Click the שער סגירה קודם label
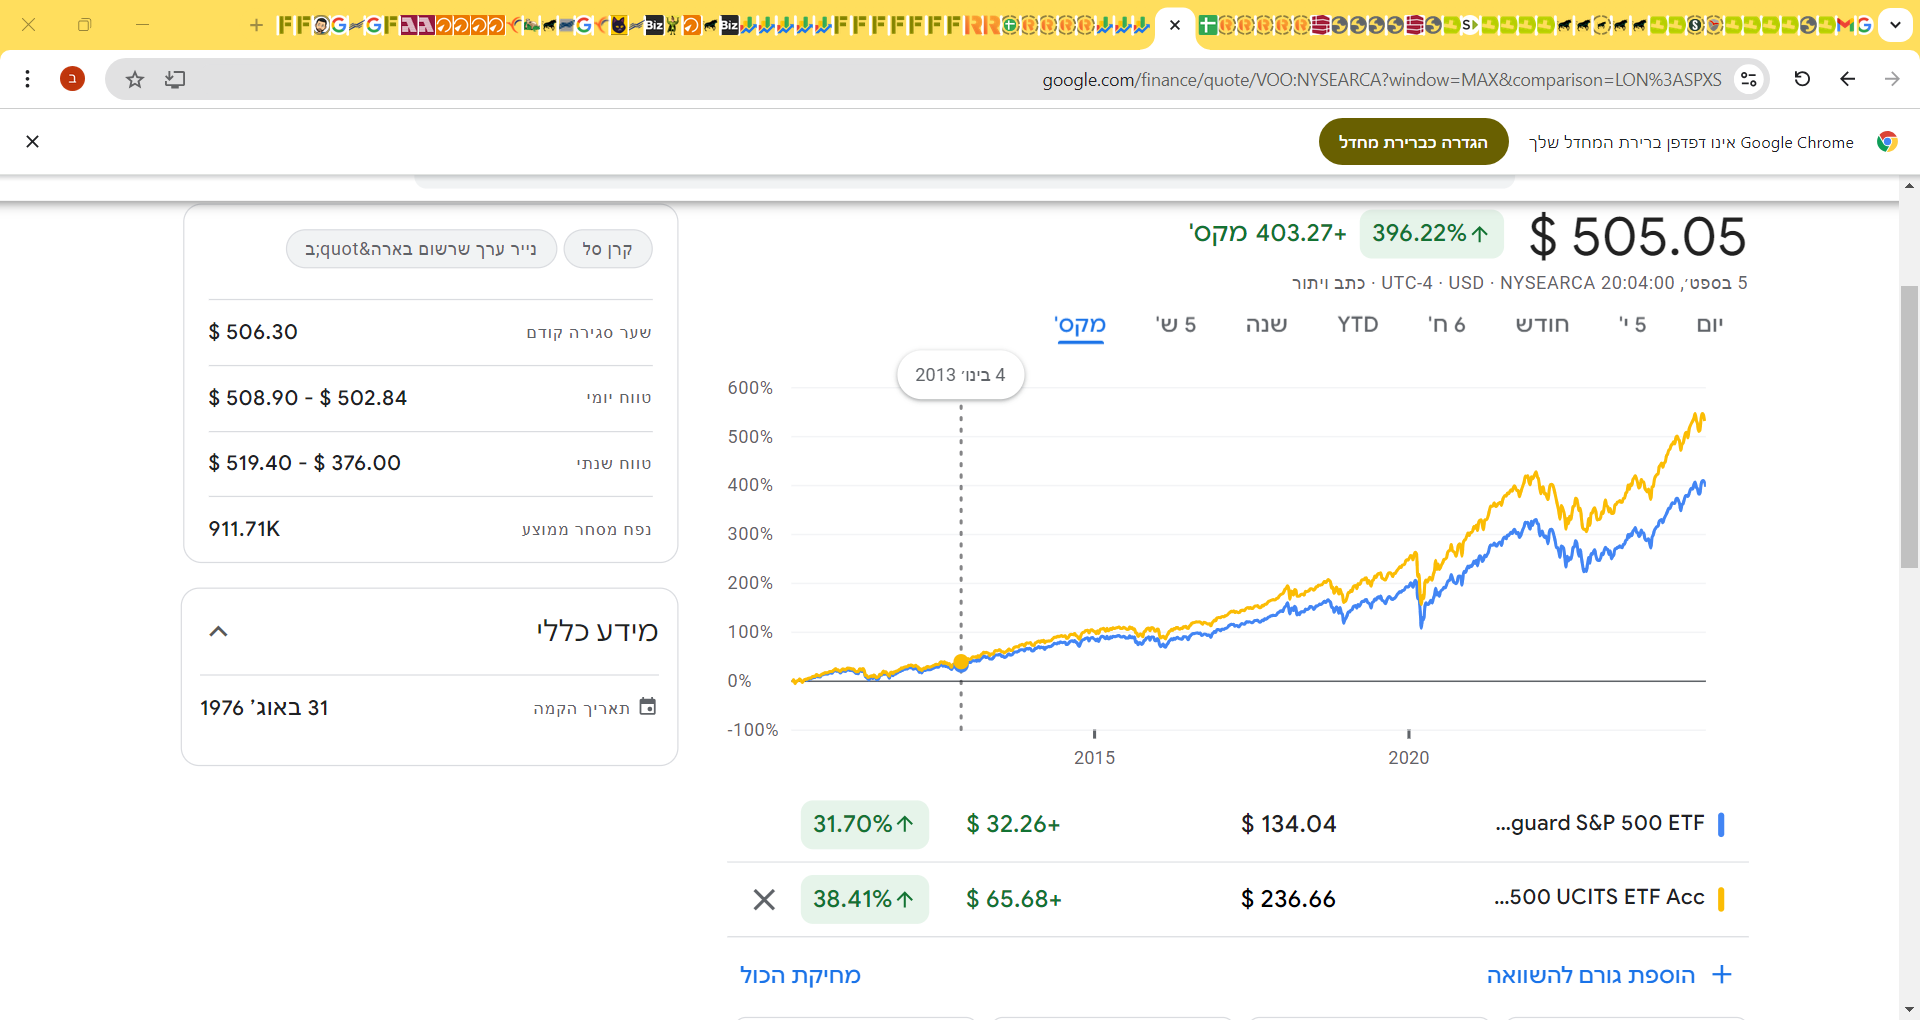This screenshot has width=1920, height=1020. (x=589, y=333)
